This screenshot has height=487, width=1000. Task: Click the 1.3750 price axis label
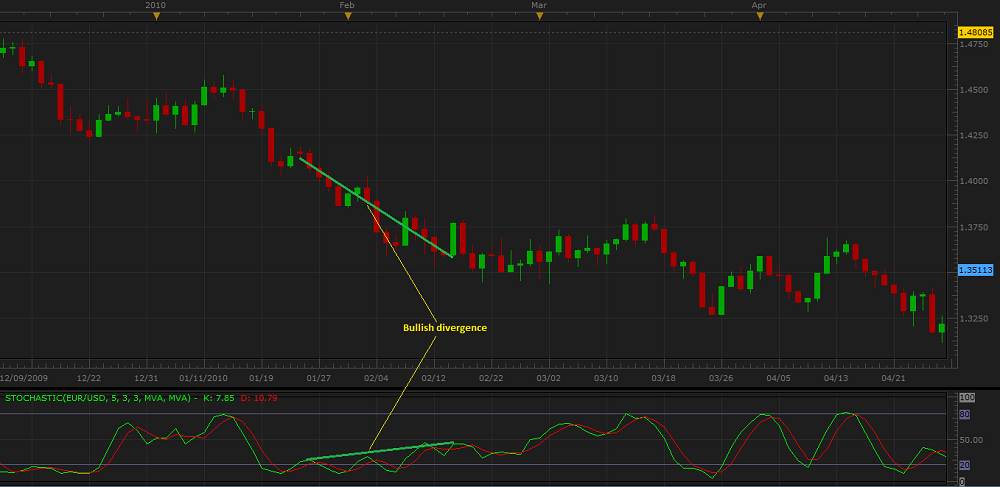[x=974, y=228]
